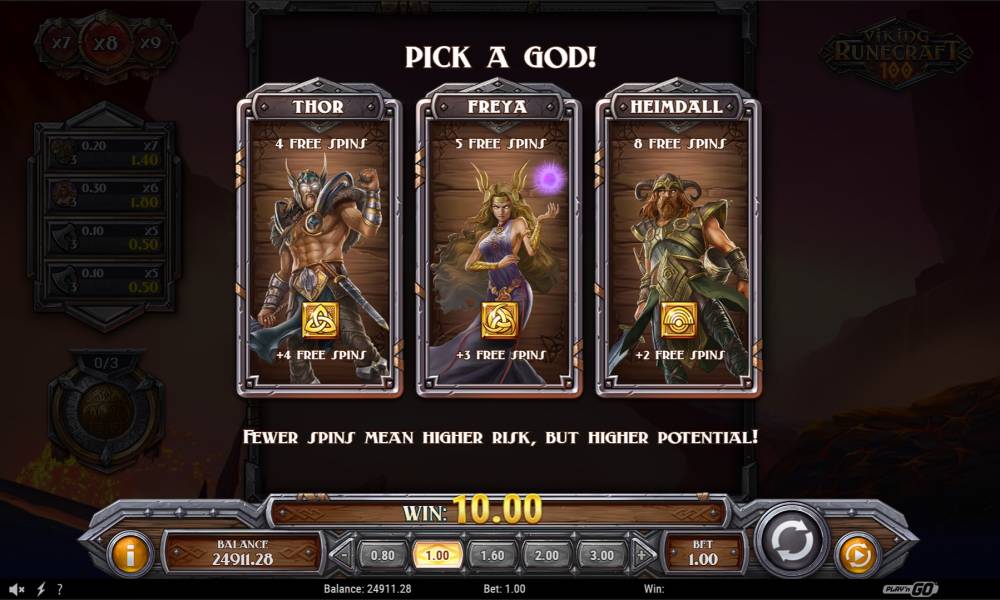Image resolution: width=1000 pixels, height=600 pixels.
Task: Toggle fast play lightning icon
Action: tap(41, 589)
